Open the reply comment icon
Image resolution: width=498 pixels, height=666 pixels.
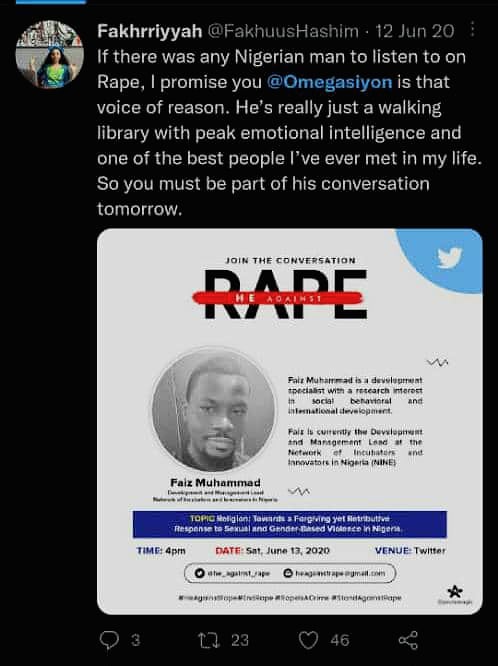(109, 640)
